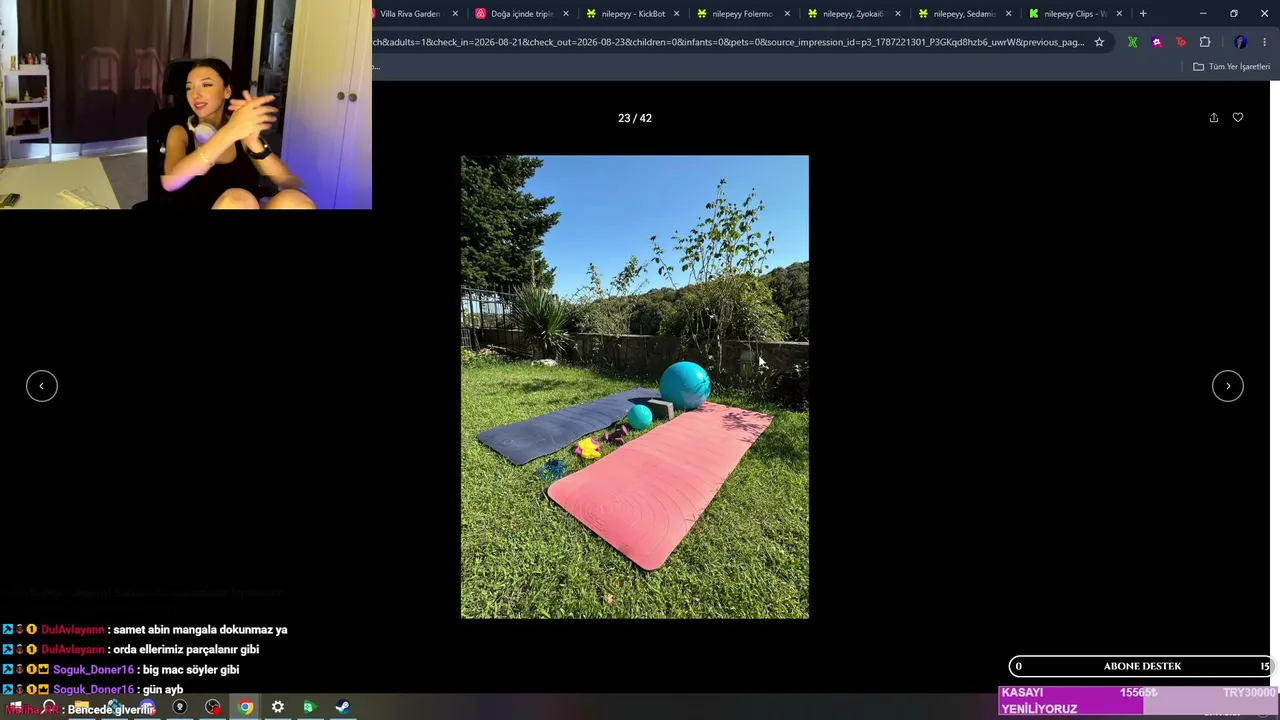Open the green X browser extension

coord(1132,42)
